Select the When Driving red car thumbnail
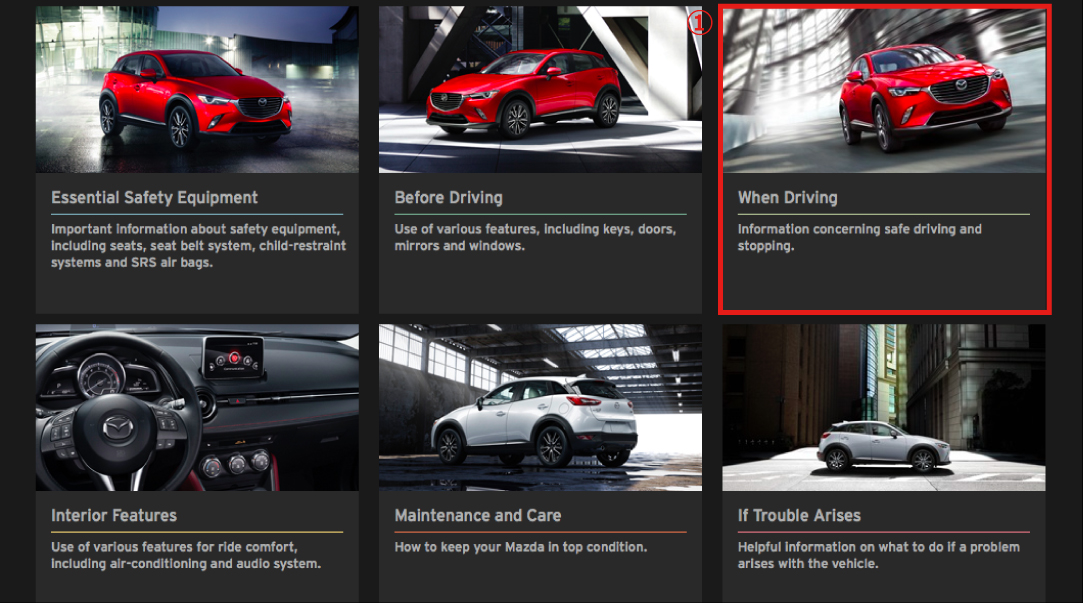The image size is (1083, 603). [x=884, y=90]
